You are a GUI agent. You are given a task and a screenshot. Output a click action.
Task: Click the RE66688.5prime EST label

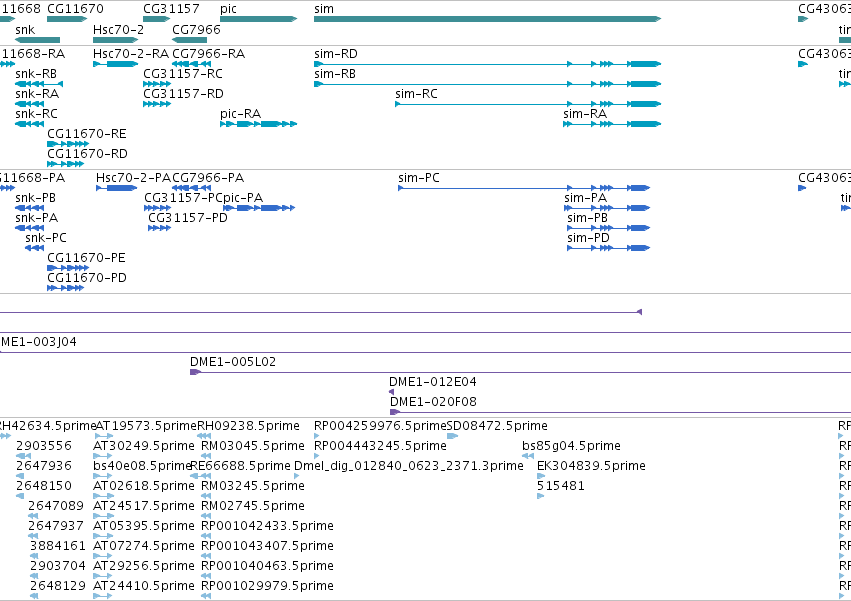click(x=240, y=466)
